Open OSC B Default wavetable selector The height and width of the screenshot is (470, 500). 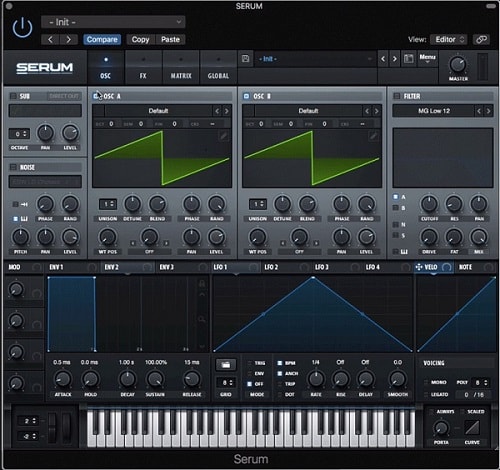click(x=308, y=111)
